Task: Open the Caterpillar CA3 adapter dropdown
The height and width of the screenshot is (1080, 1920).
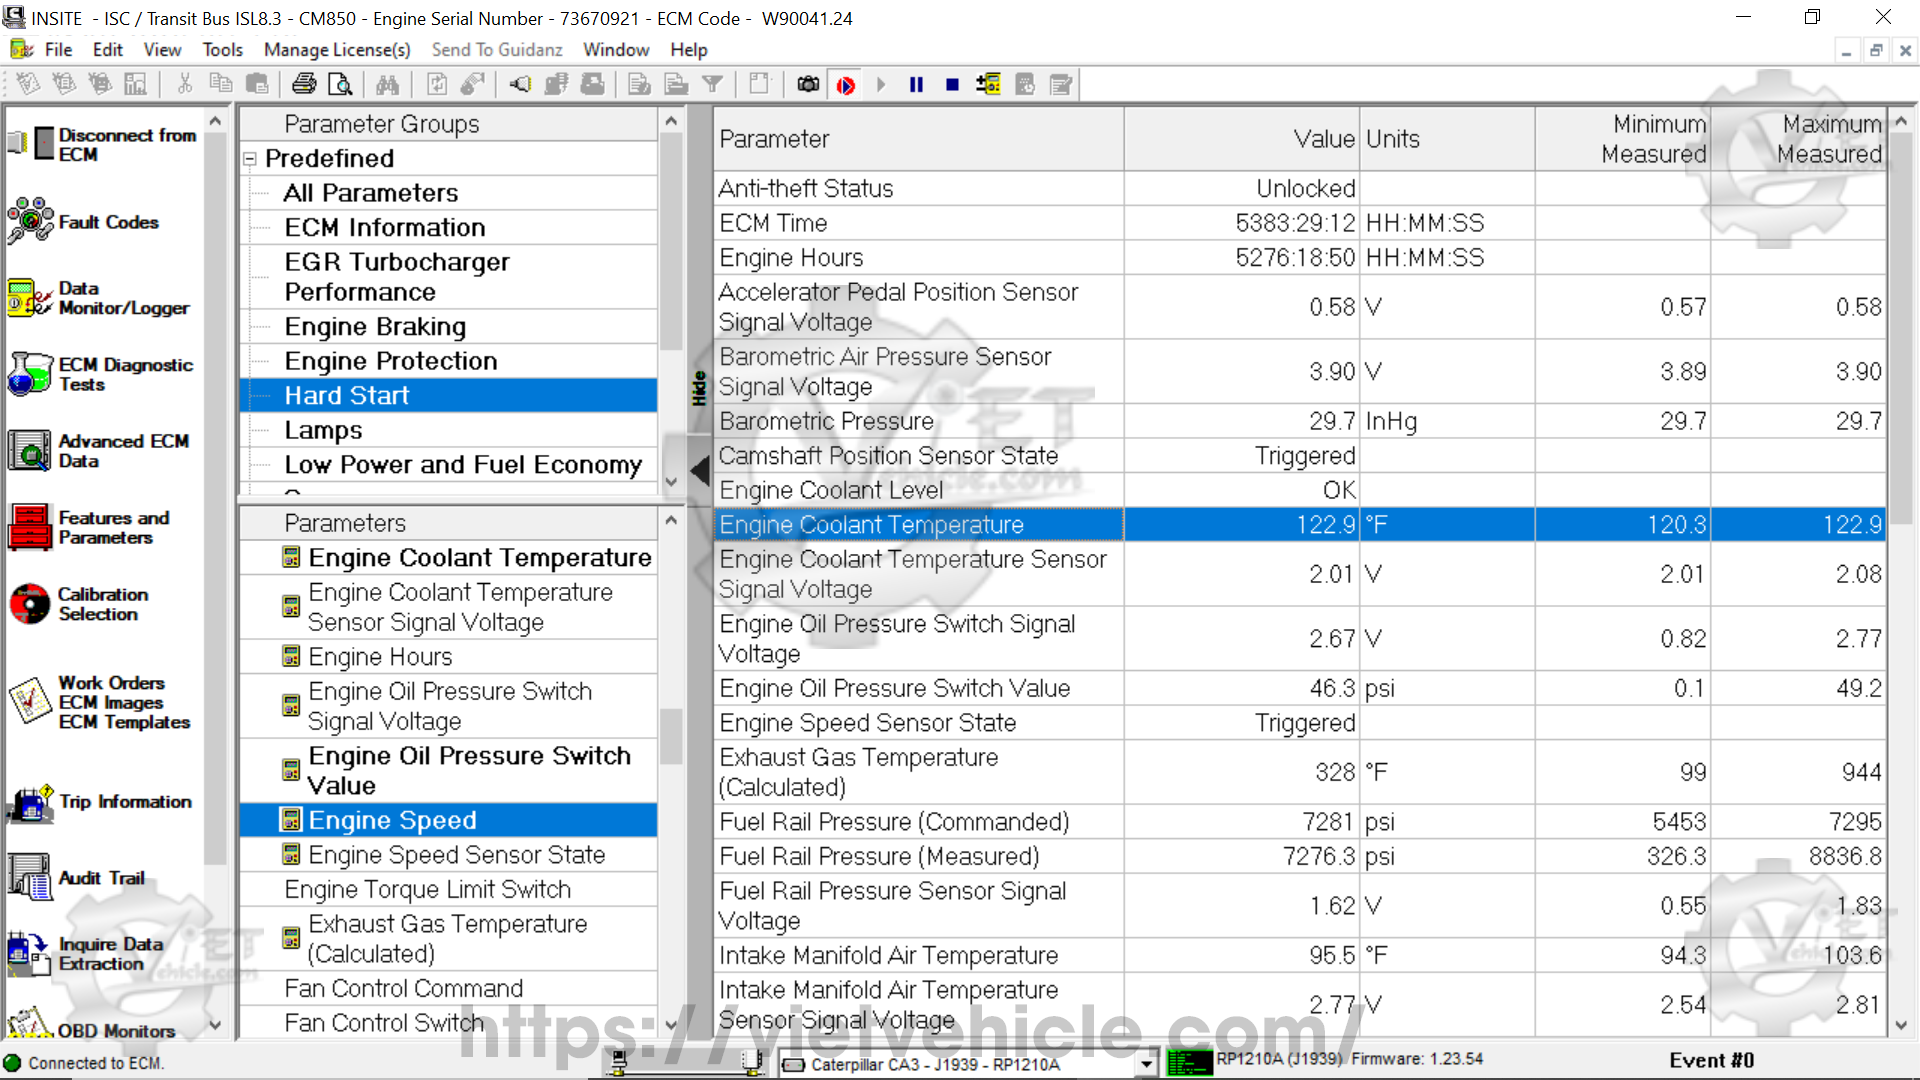Action: [x=1146, y=1065]
